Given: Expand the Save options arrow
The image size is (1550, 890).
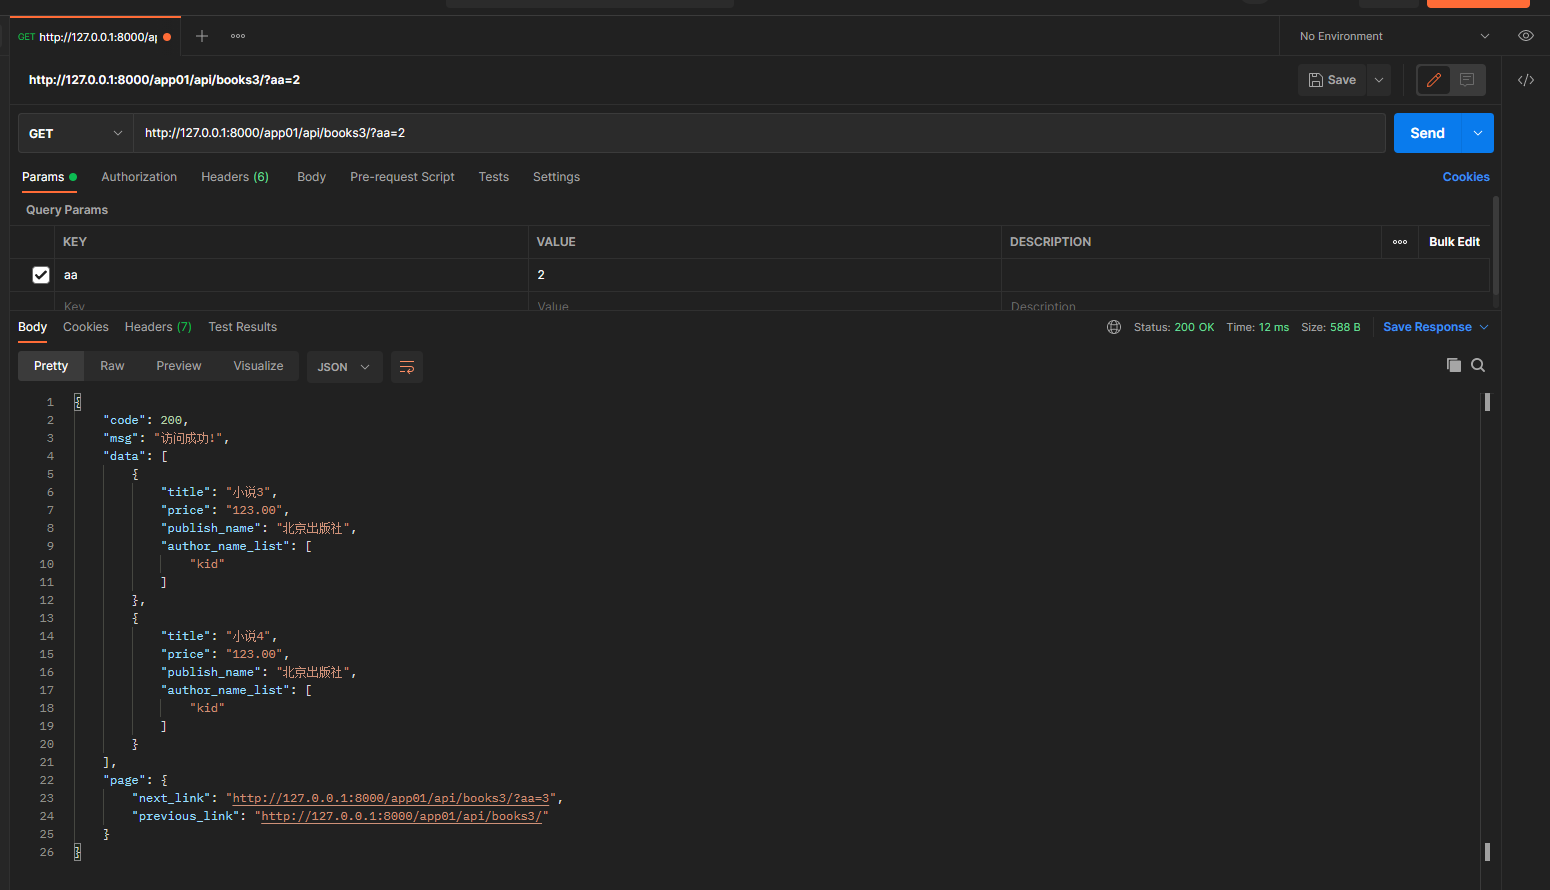Looking at the screenshot, I should [x=1379, y=80].
